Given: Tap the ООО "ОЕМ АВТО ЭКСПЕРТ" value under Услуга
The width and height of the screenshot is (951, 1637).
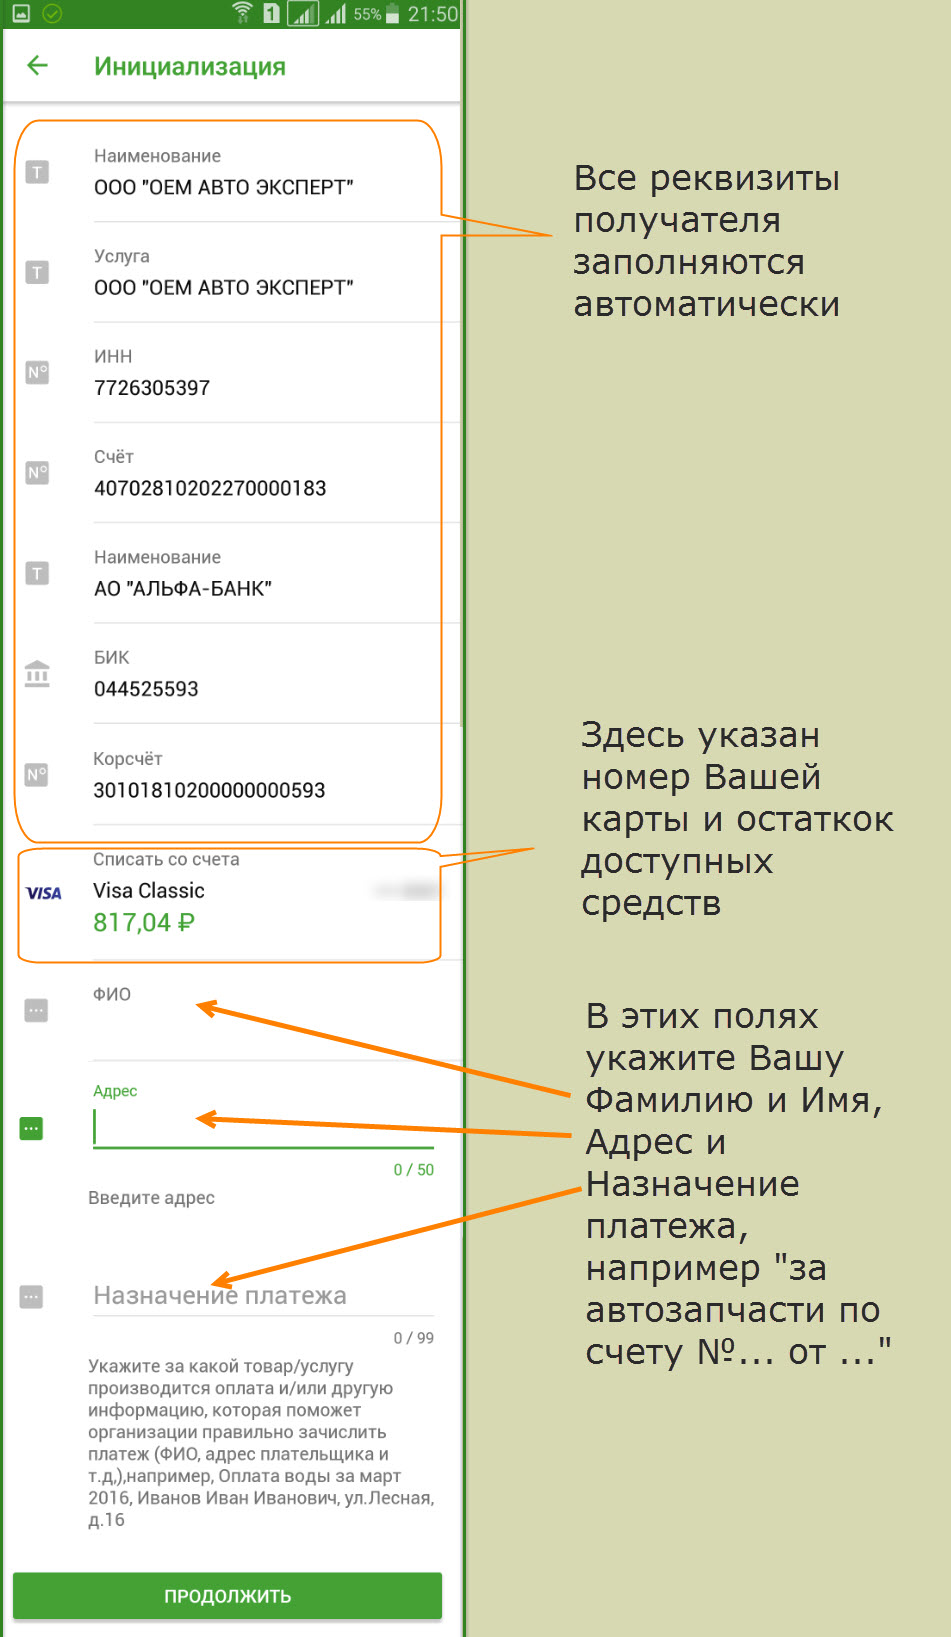Looking at the screenshot, I should pyautogui.click(x=224, y=288).
